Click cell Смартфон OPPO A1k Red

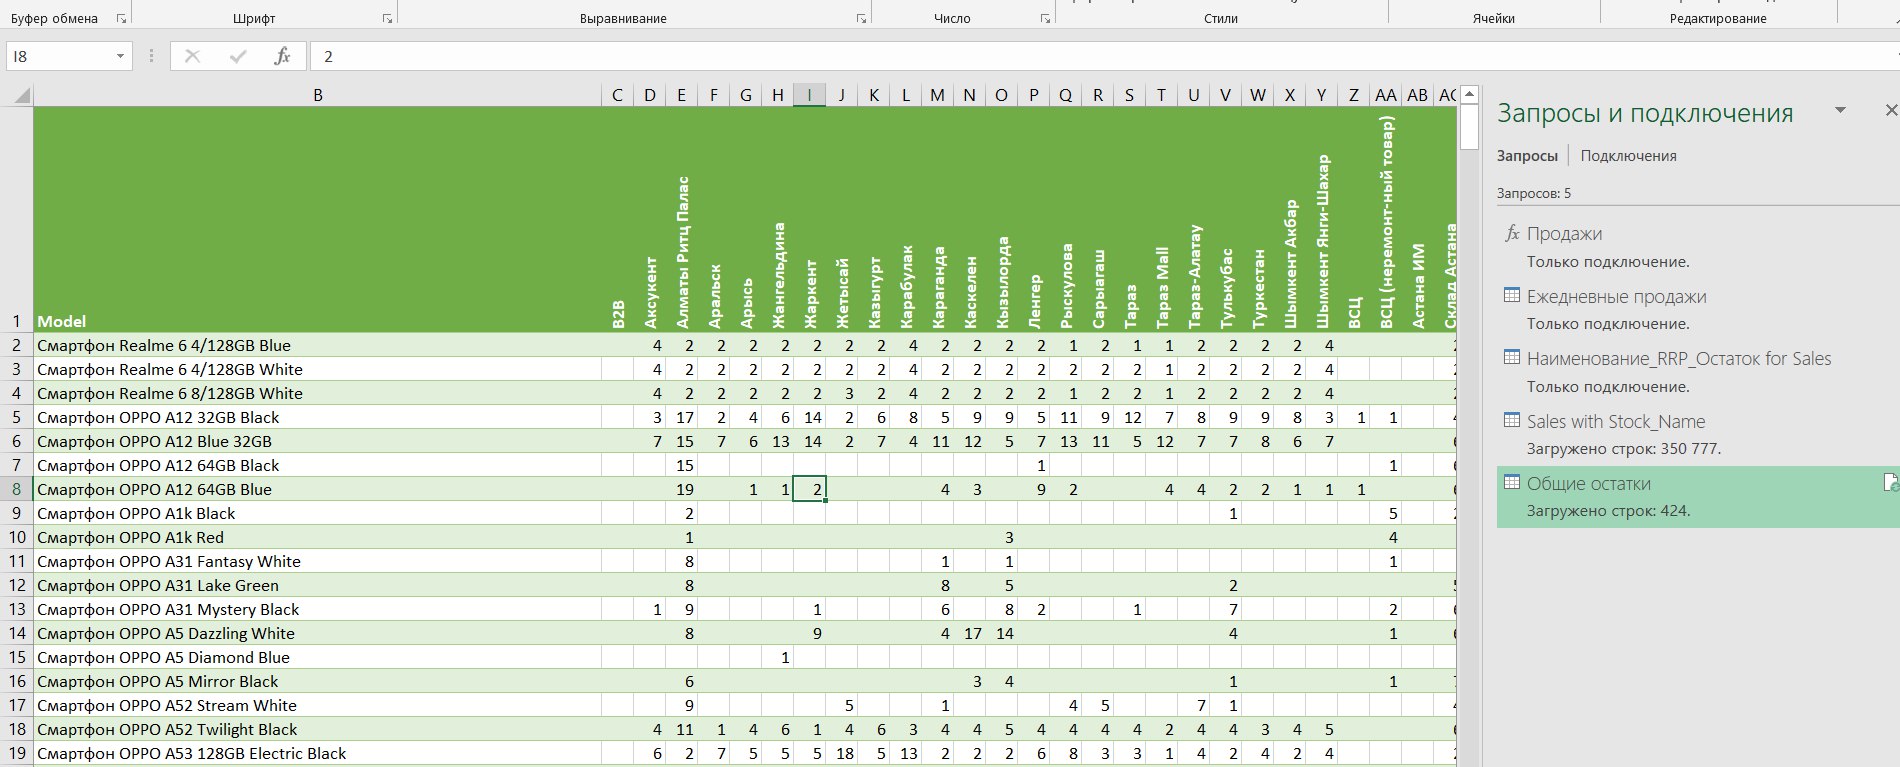point(318,537)
